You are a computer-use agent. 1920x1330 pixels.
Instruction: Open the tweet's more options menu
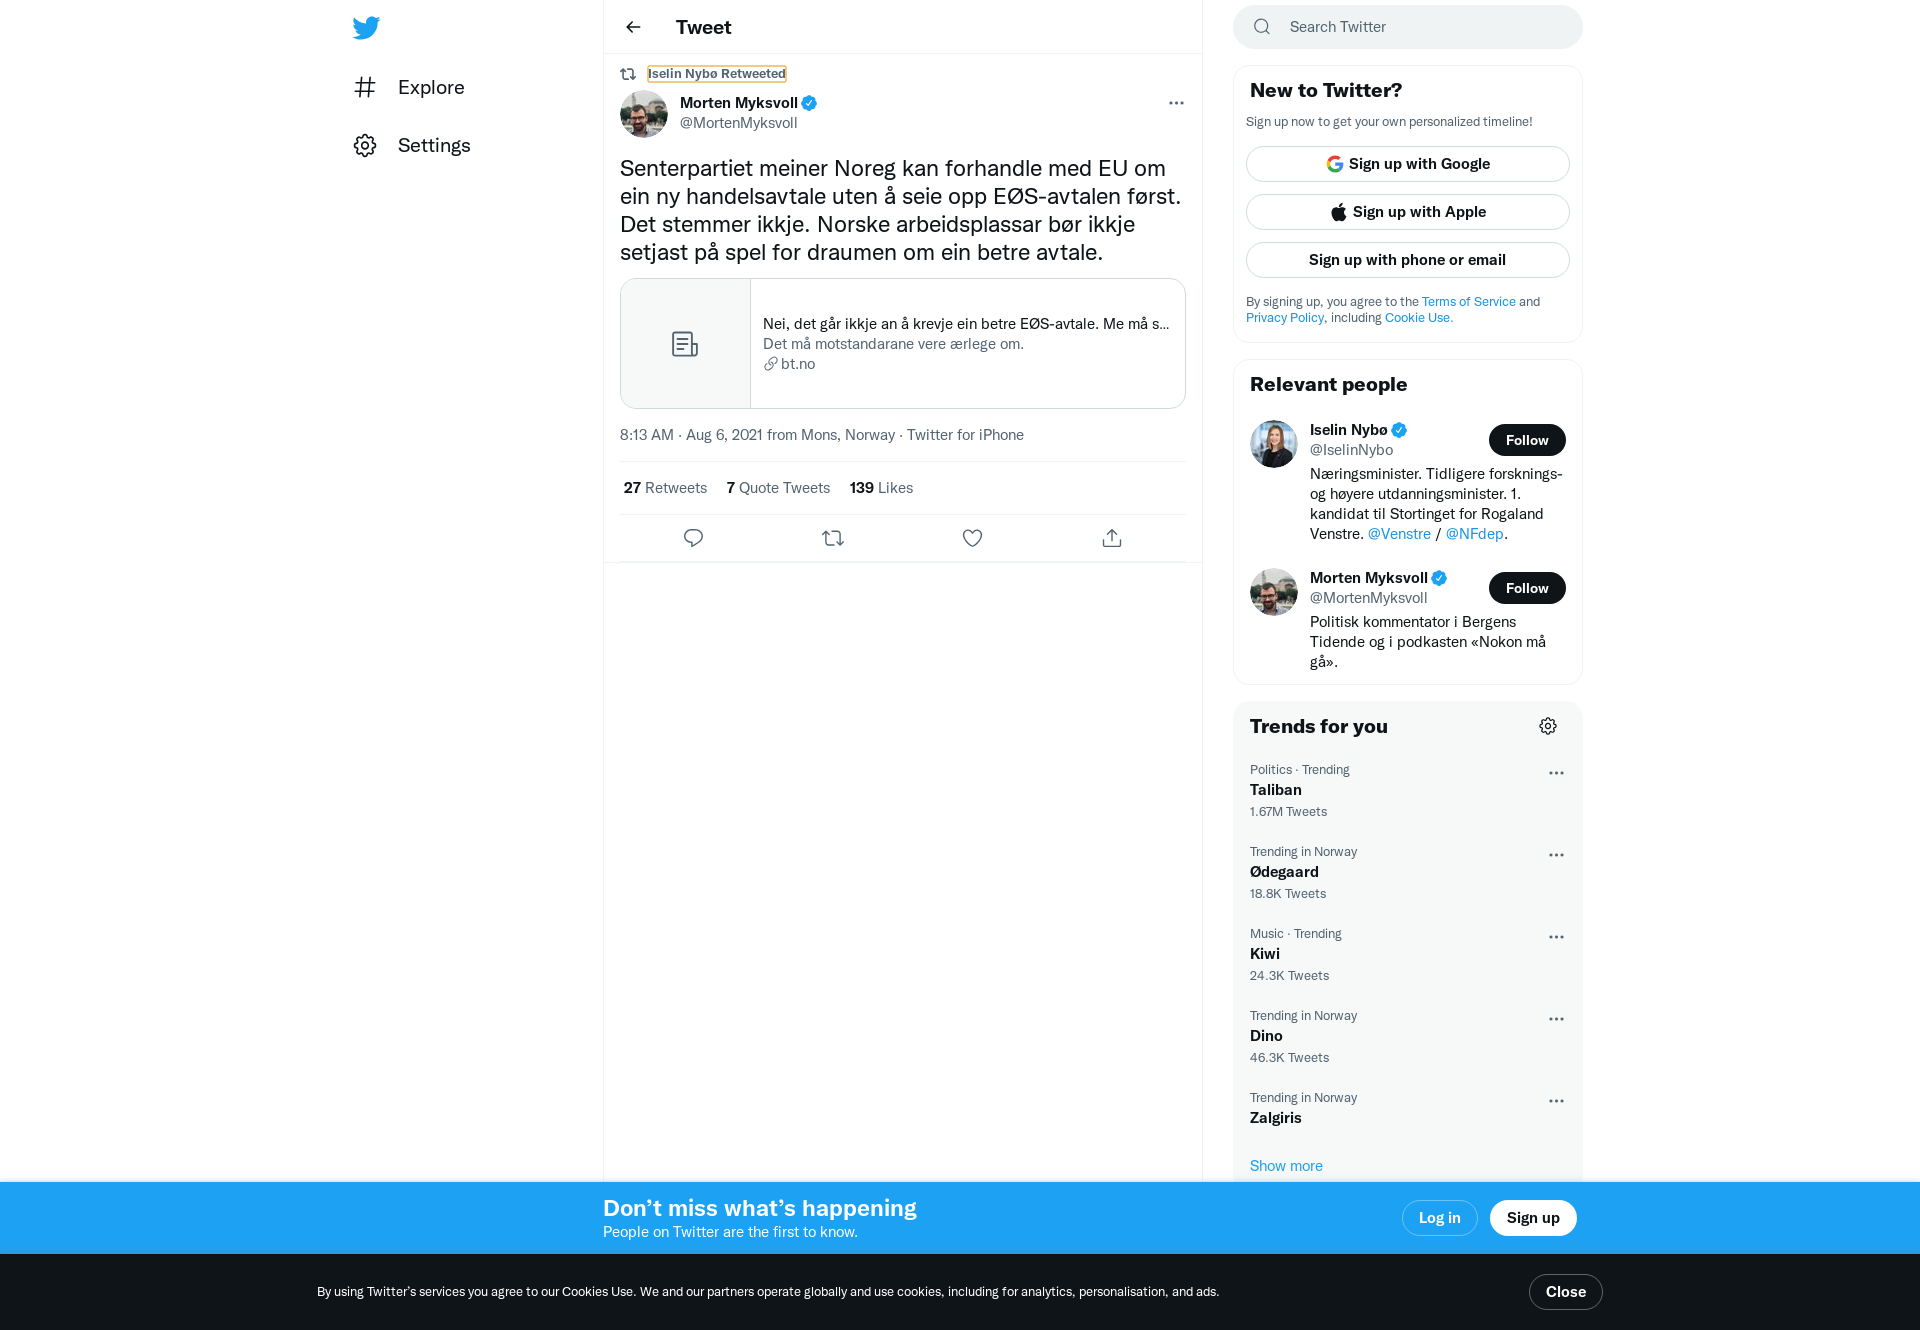tap(1176, 103)
